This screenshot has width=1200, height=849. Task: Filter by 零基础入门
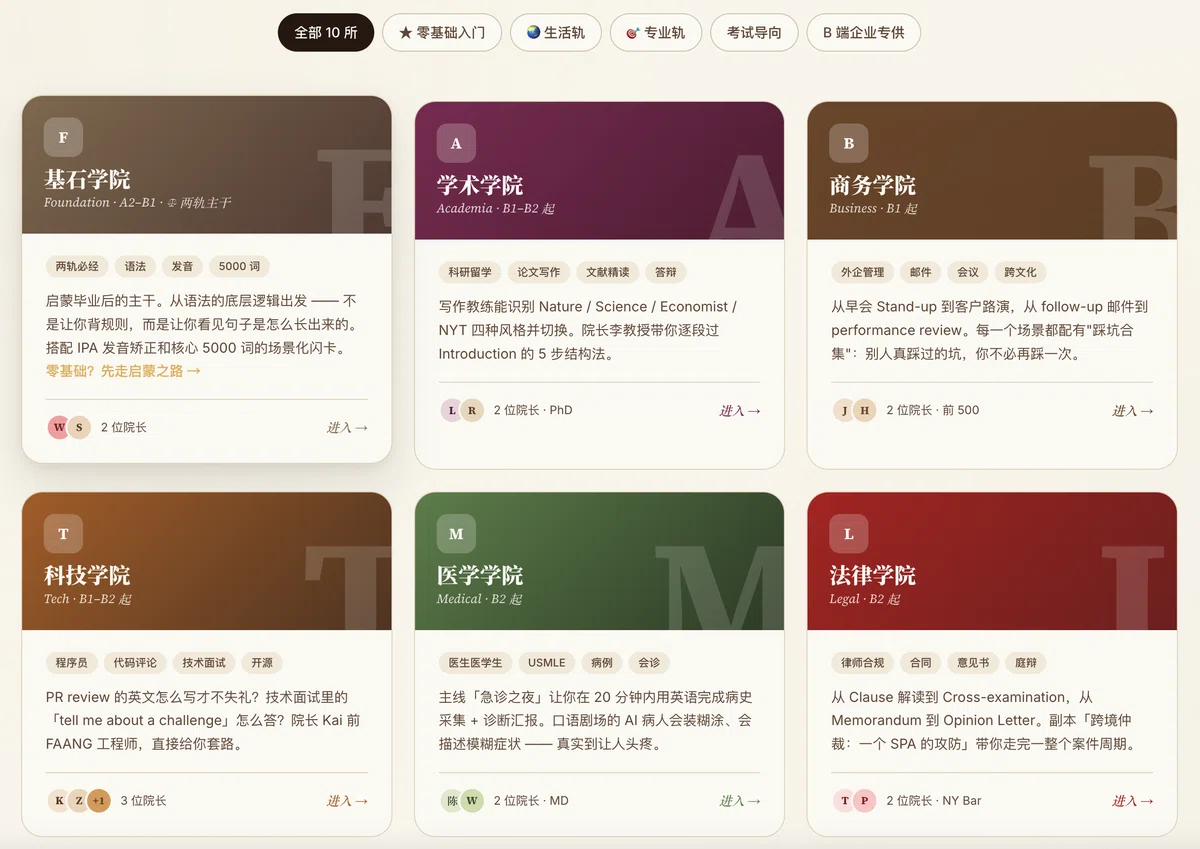pos(442,32)
